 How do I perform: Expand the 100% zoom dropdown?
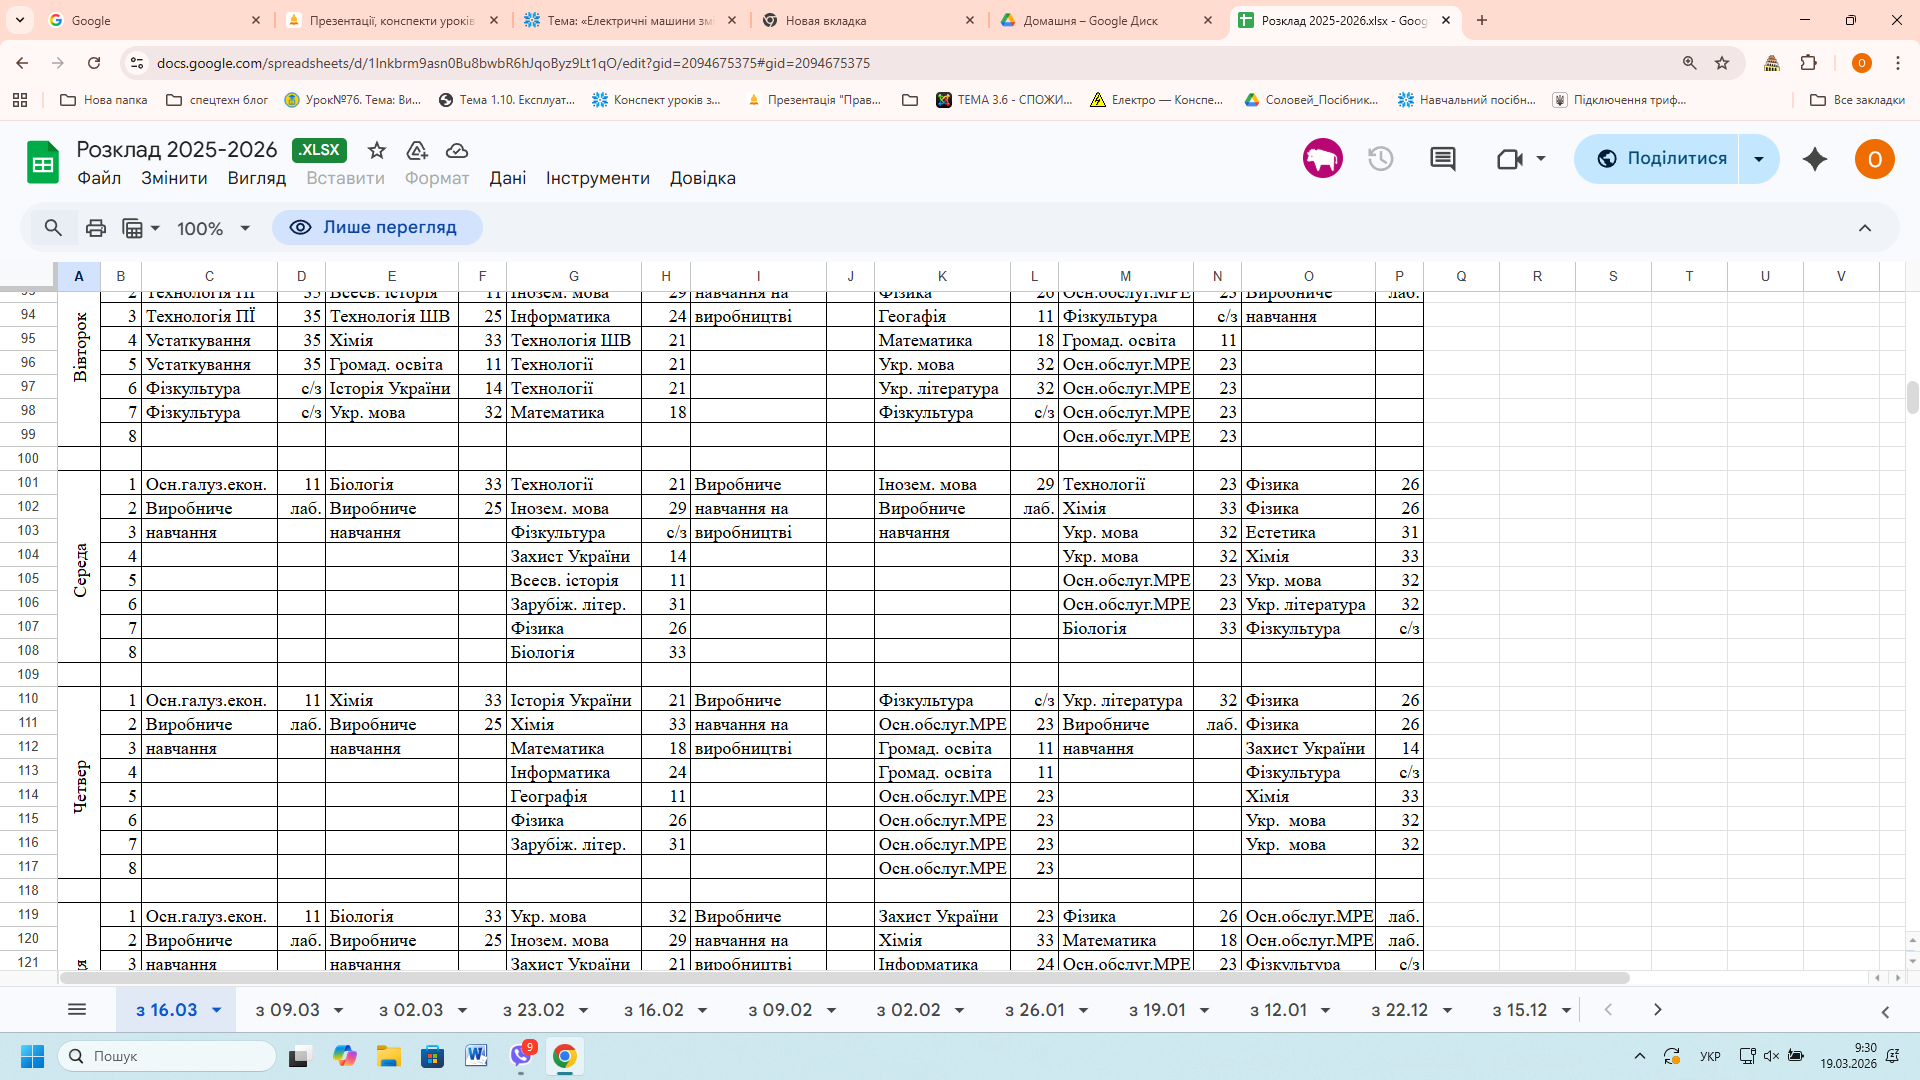coord(213,229)
